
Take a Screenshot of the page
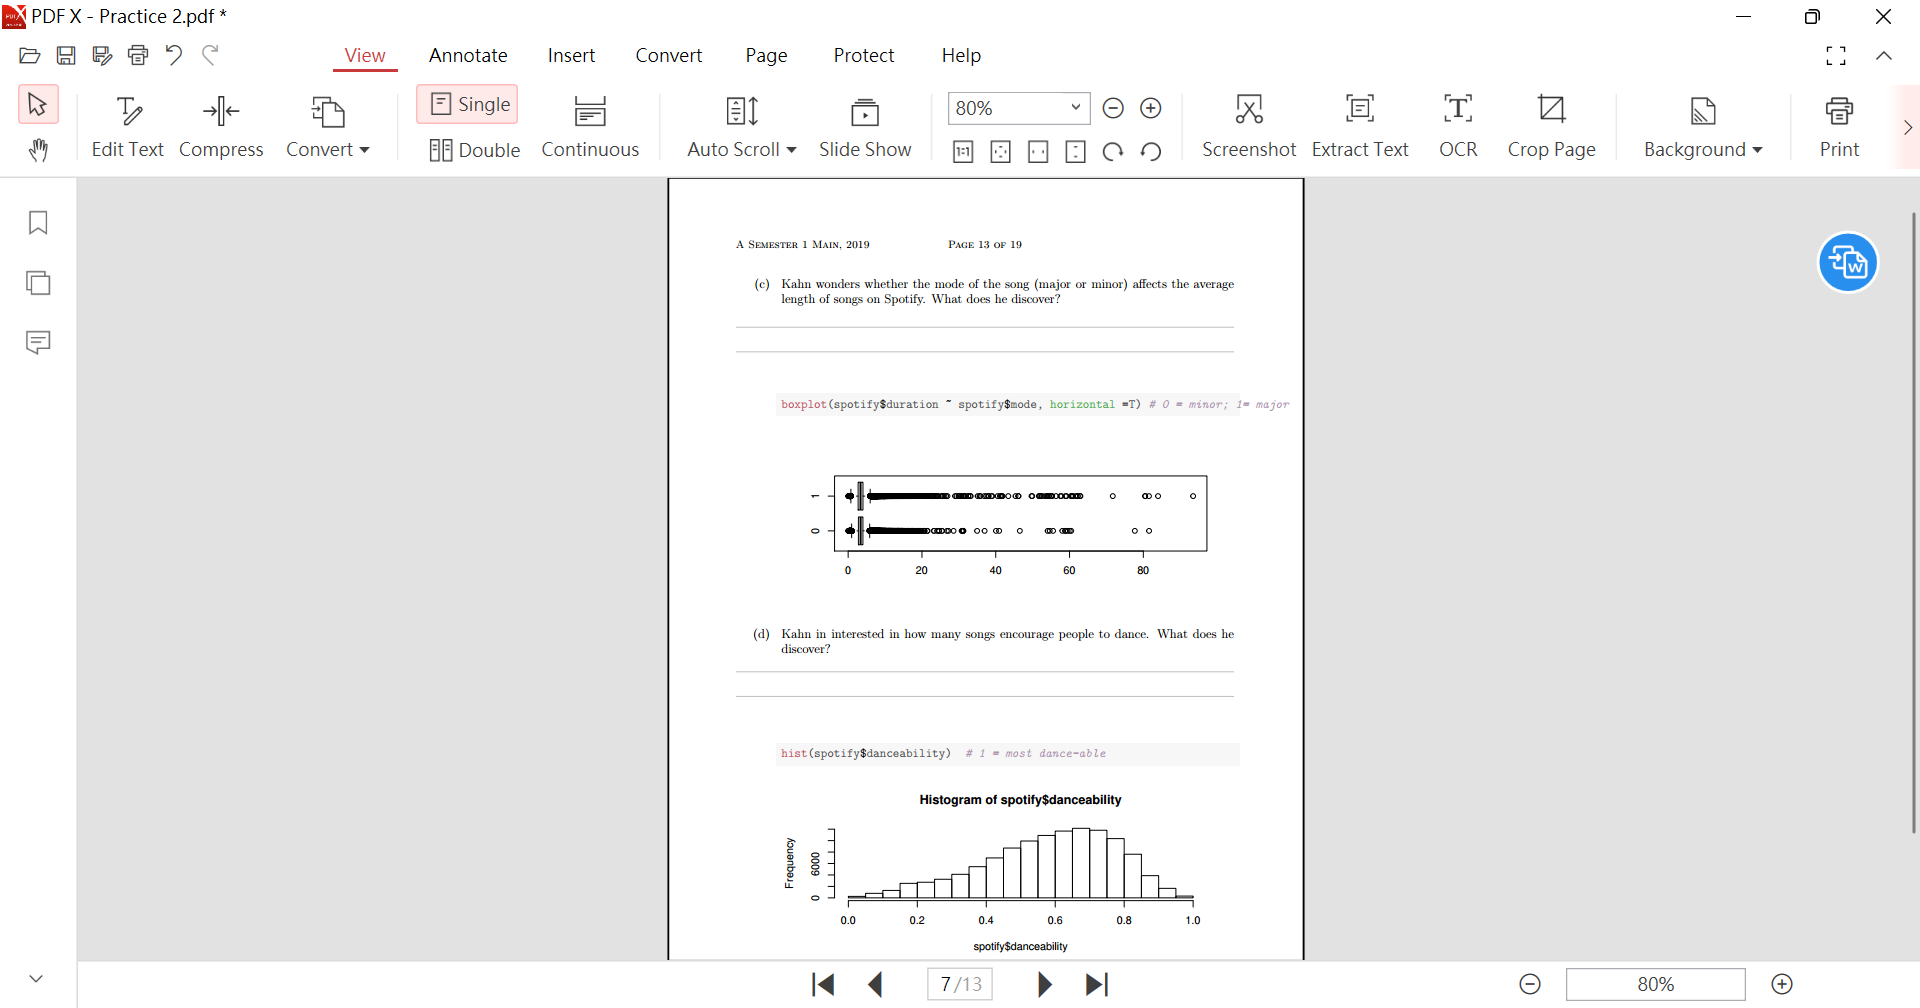(x=1249, y=127)
